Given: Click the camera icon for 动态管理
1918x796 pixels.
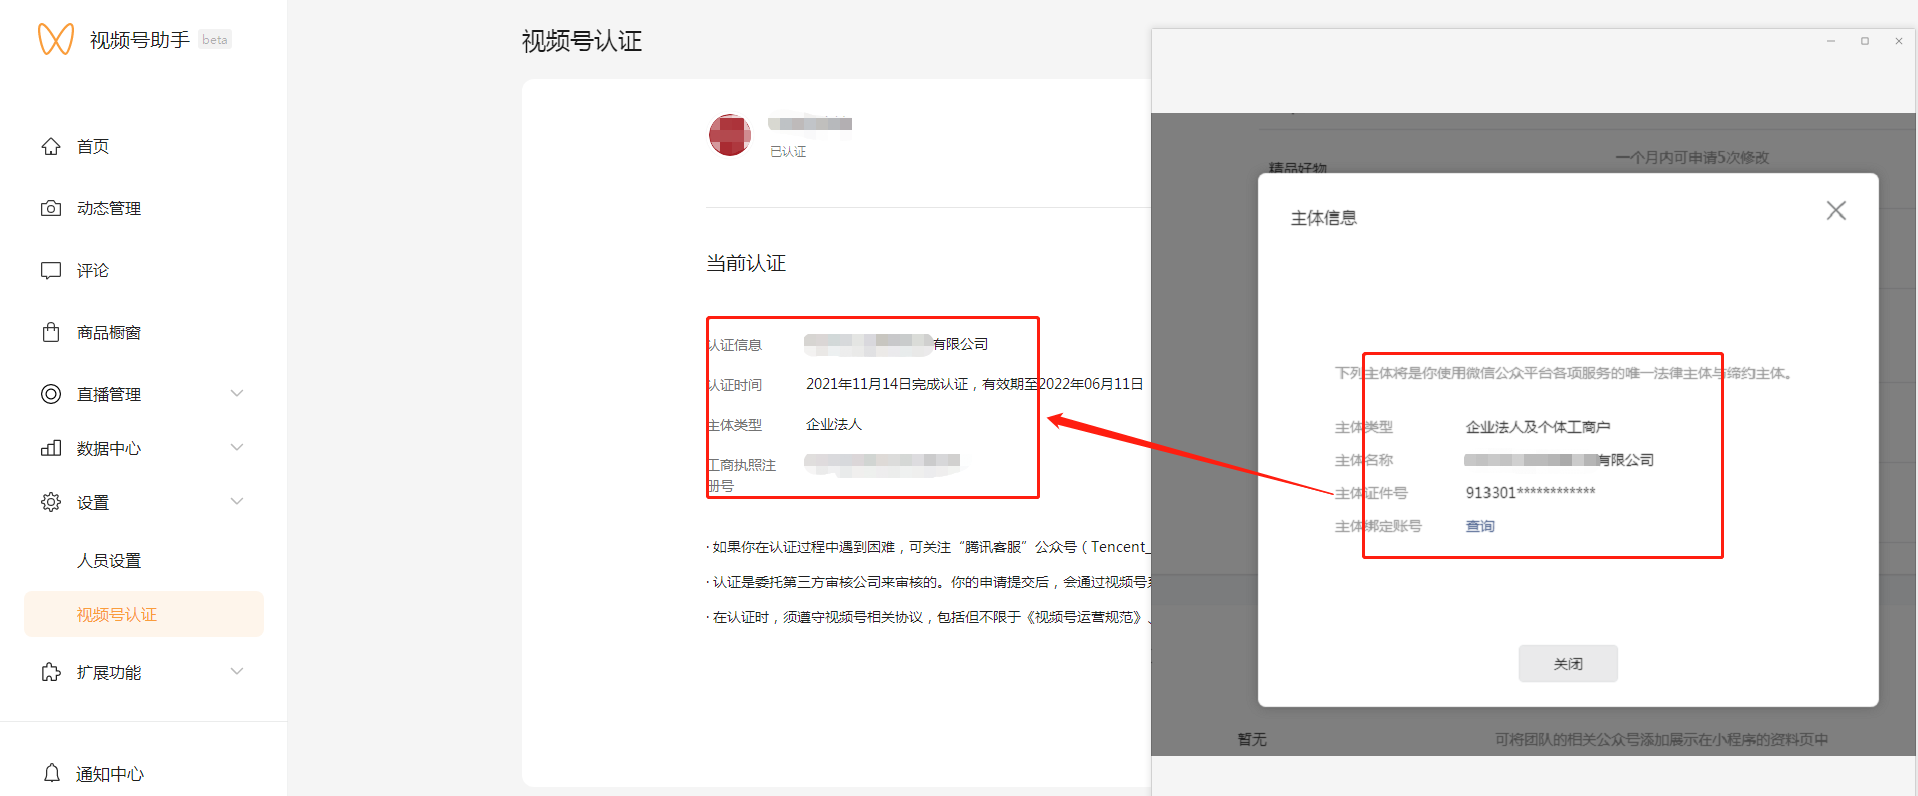Looking at the screenshot, I should tap(51, 208).
